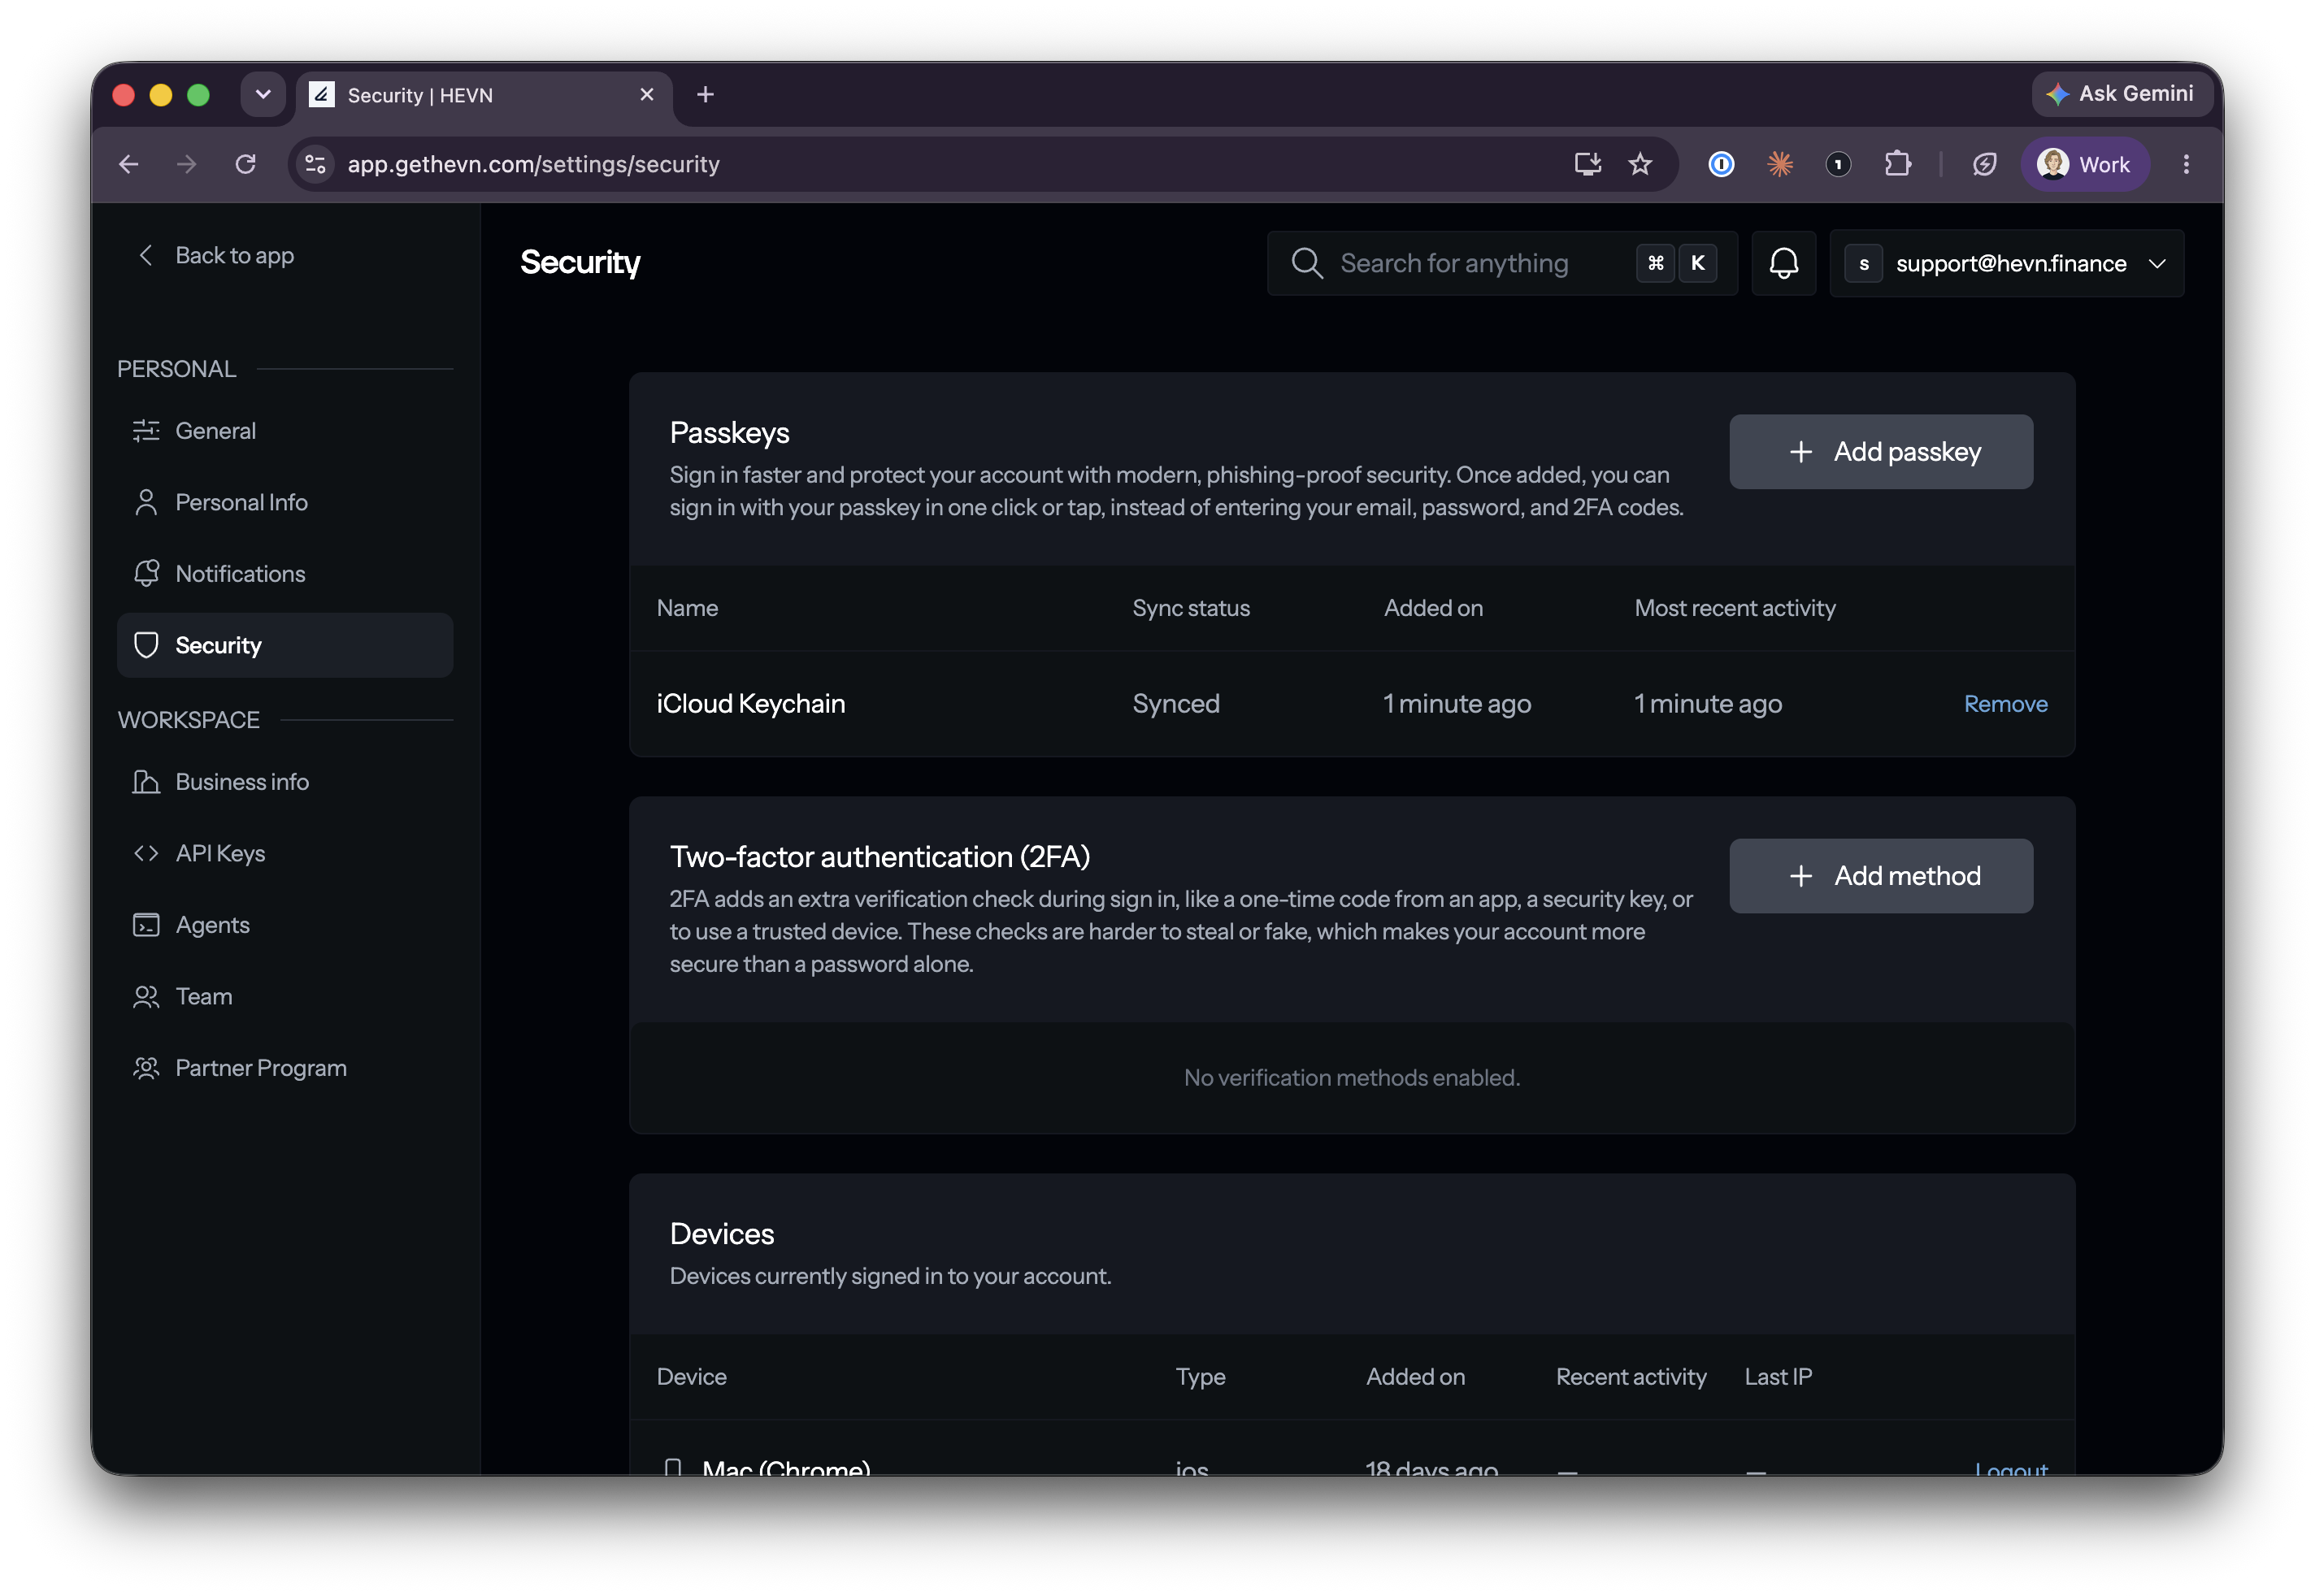Click the install app icon in address bar
The width and height of the screenshot is (2315, 1596).
pyautogui.click(x=1587, y=164)
